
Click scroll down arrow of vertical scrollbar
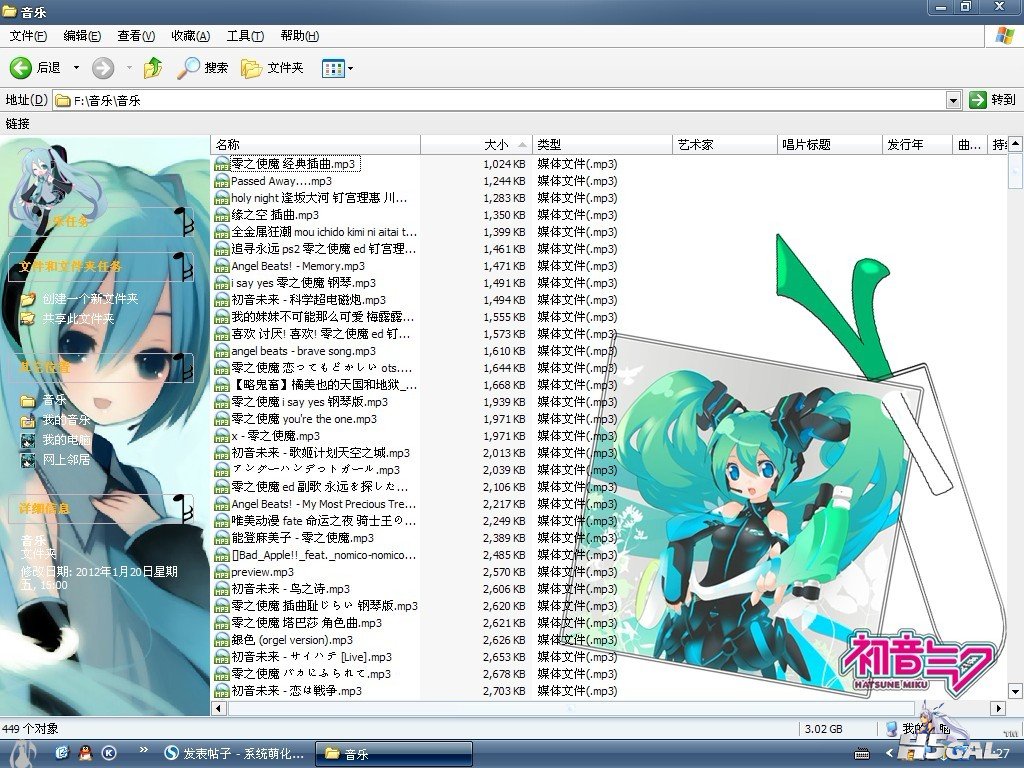click(1015, 690)
